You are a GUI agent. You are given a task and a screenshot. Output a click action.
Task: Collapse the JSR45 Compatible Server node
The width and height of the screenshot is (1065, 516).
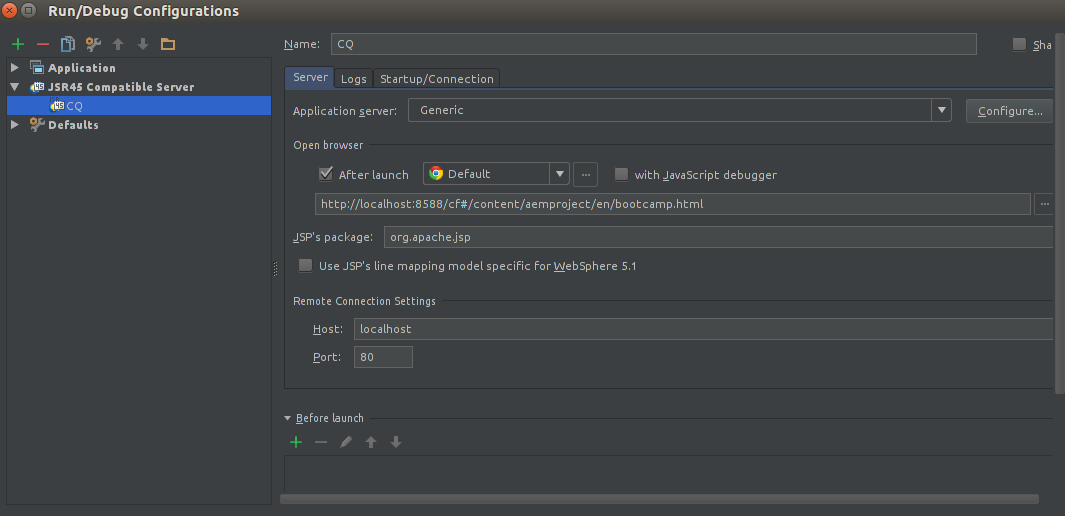coord(15,86)
